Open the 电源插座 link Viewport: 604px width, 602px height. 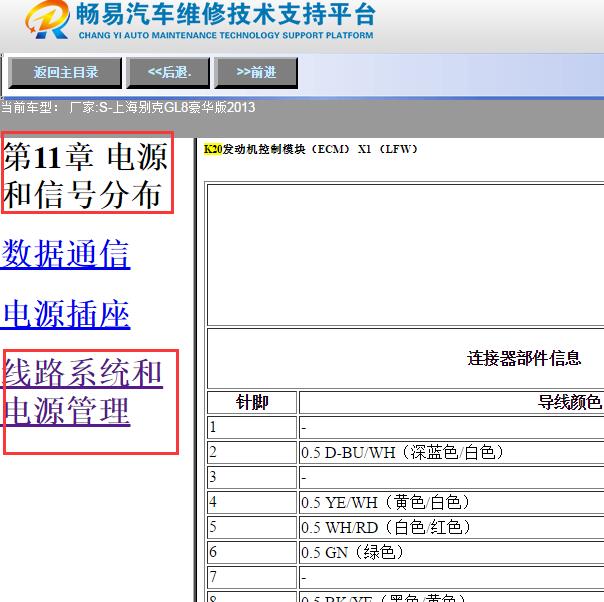tap(65, 314)
